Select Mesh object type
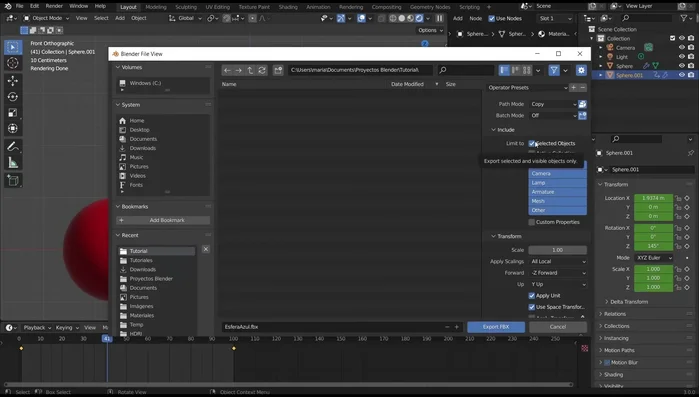 pyautogui.click(x=557, y=201)
